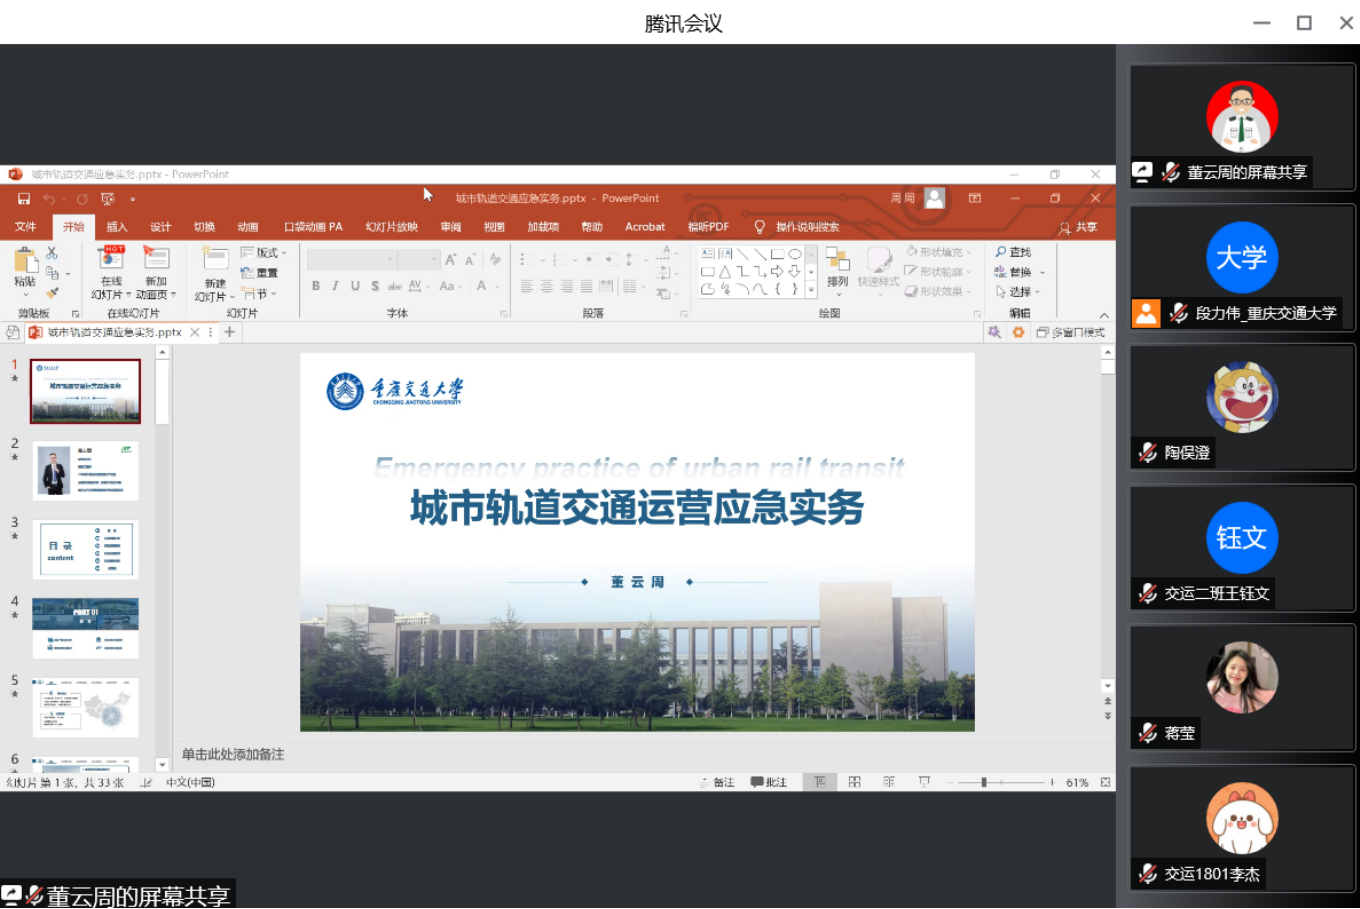
Task: Open the 在线幻灯片 (Online Slides) button
Action: (111, 272)
